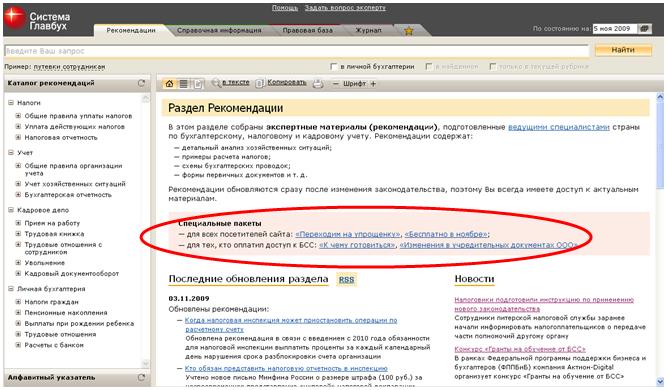Switch to the Справочная информация tab
This screenshot has width=667, height=390.
click(x=219, y=31)
